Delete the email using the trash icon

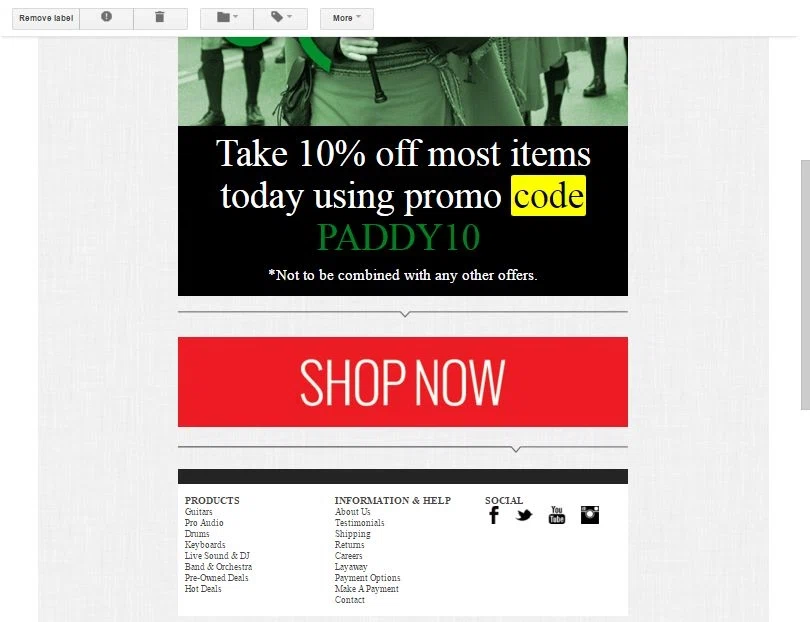tap(160, 18)
